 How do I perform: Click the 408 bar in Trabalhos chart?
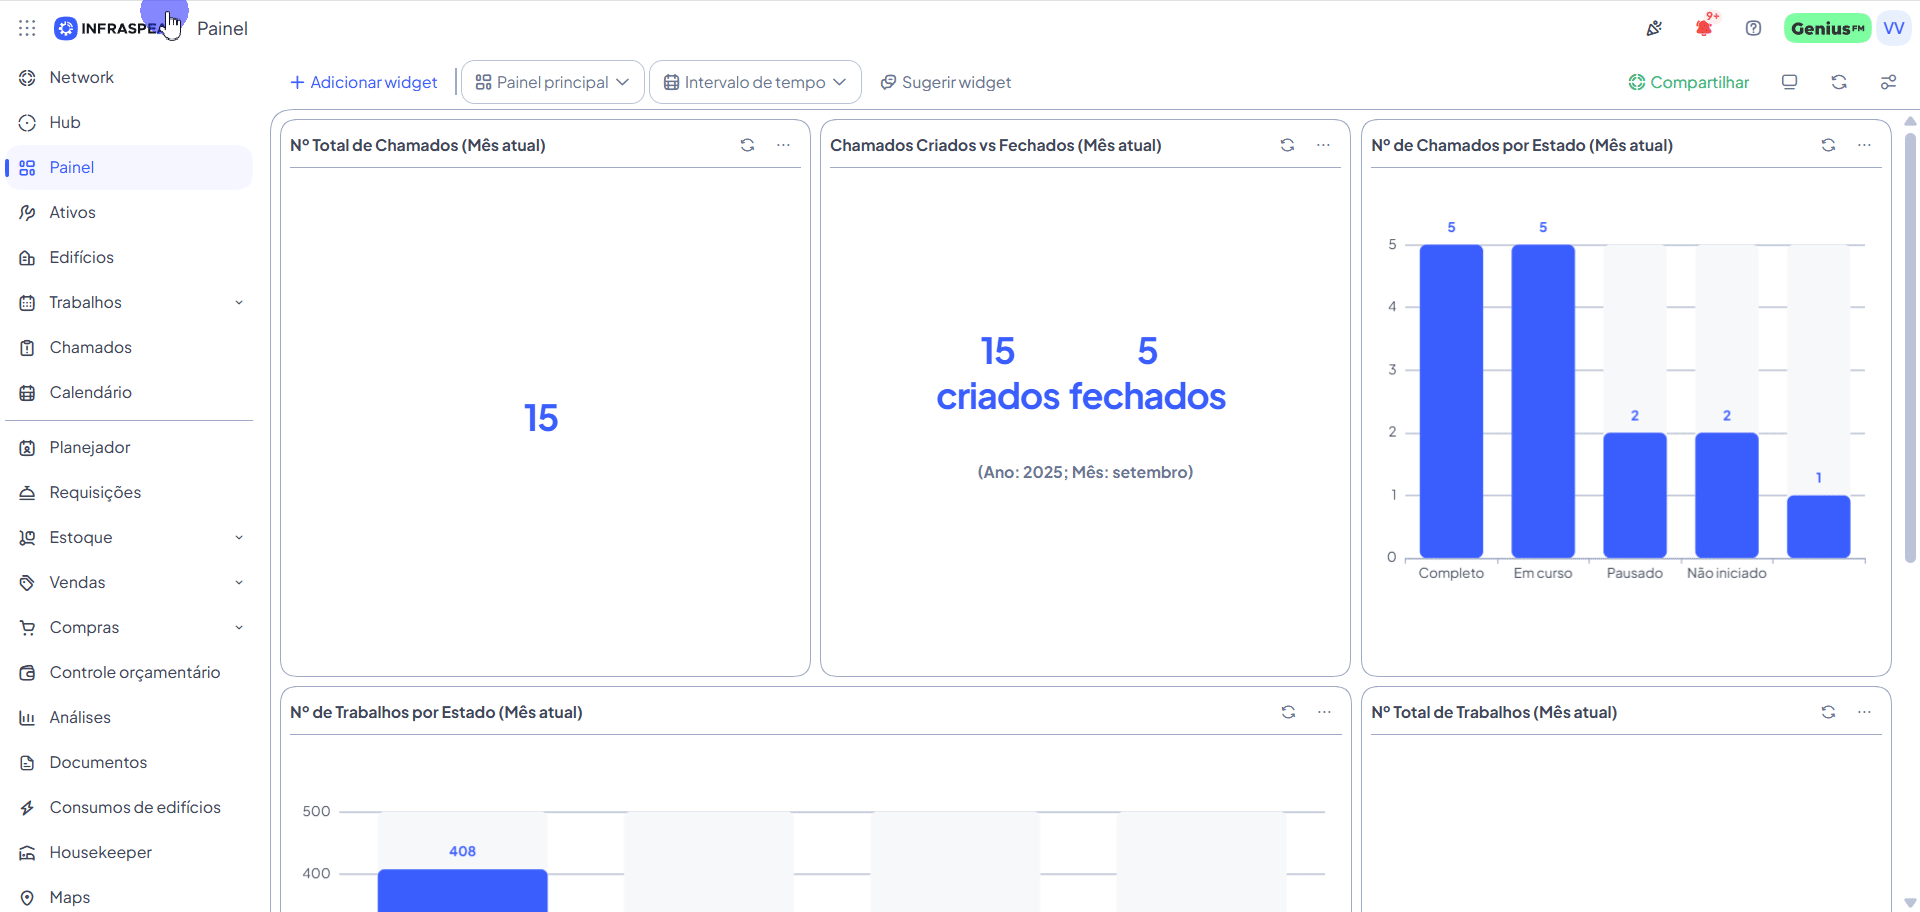(462, 890)
